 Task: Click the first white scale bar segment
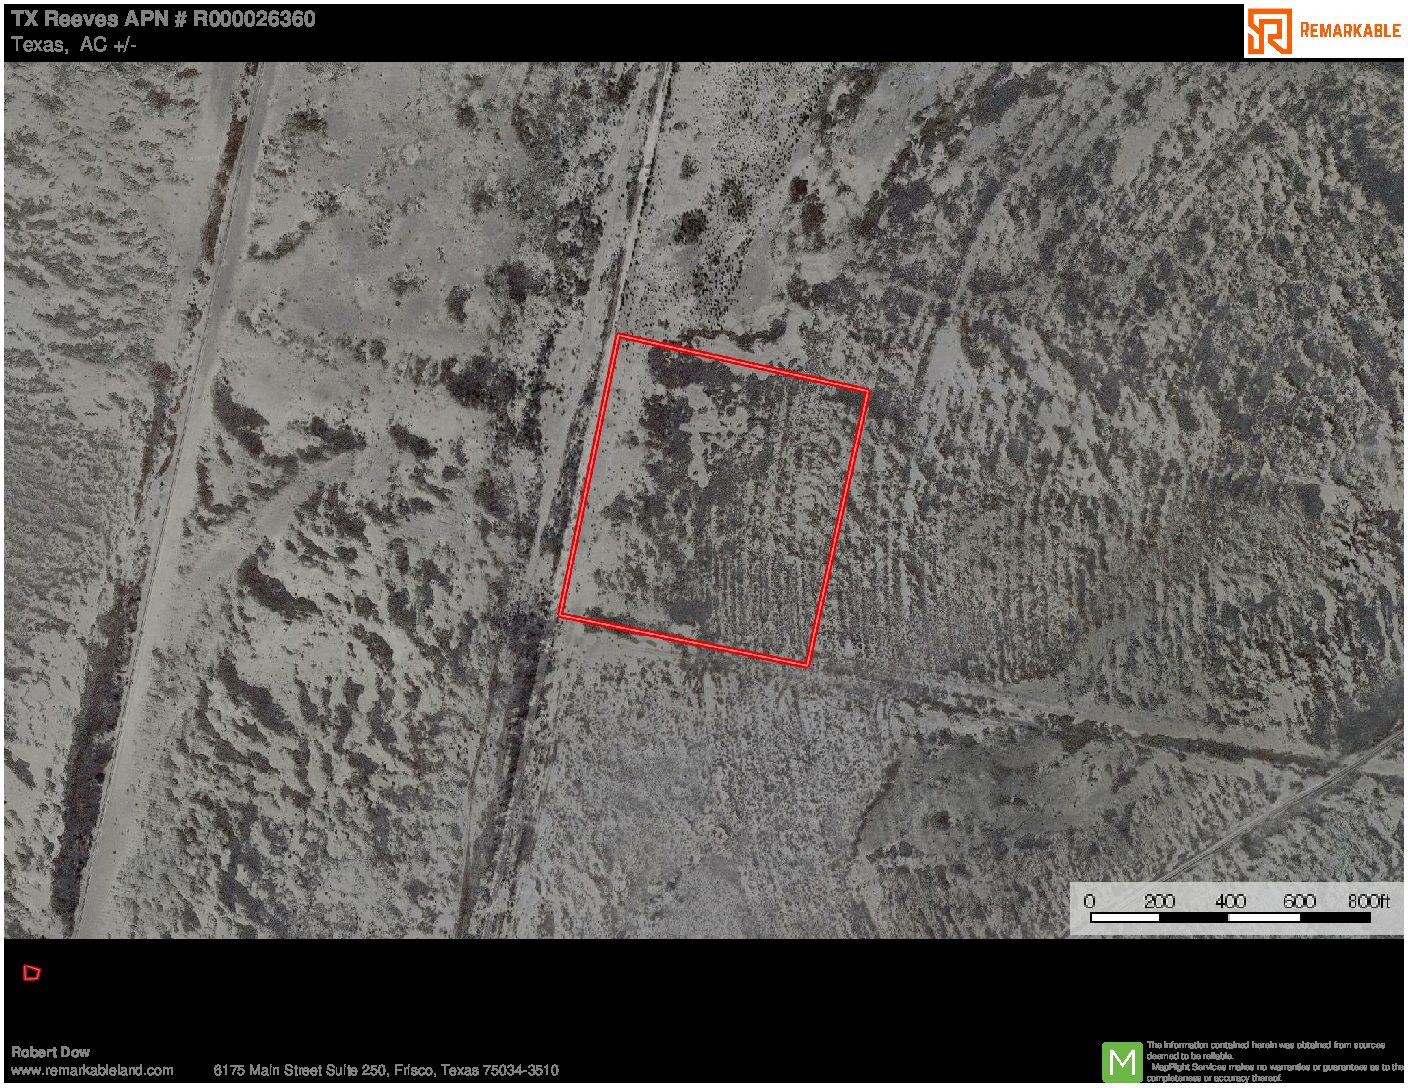pos(1124,917)
